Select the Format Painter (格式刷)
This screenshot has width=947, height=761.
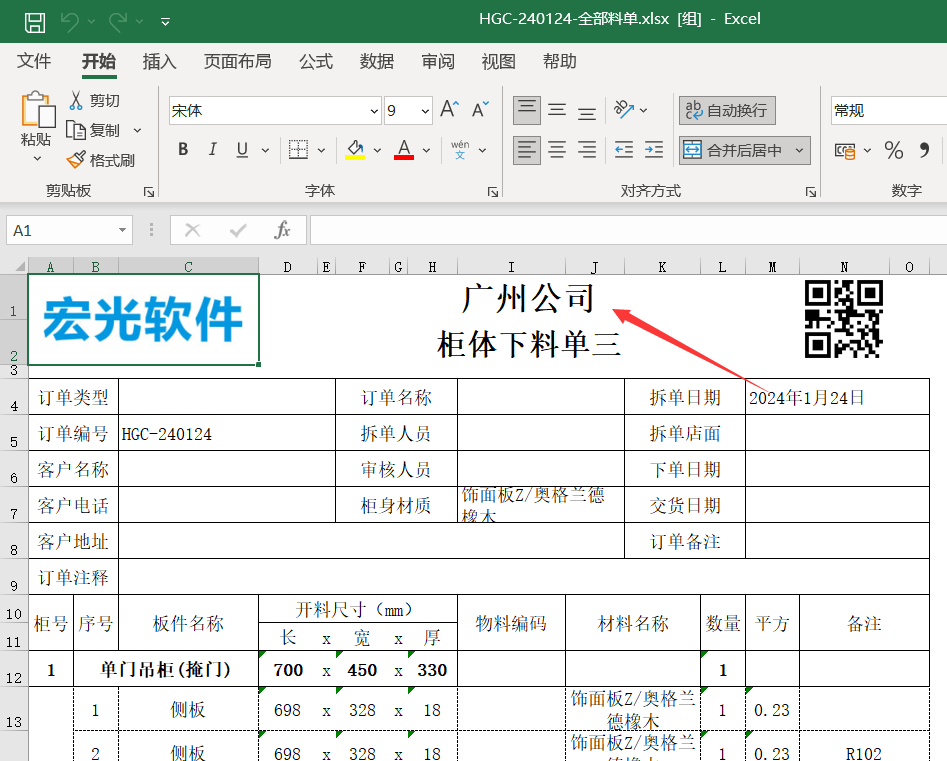click(x=100, y=160)
